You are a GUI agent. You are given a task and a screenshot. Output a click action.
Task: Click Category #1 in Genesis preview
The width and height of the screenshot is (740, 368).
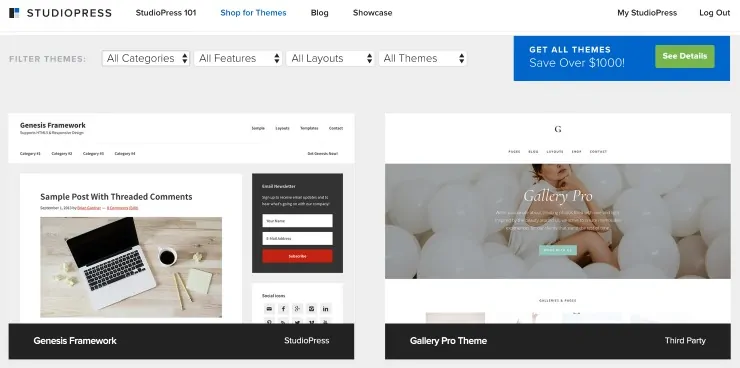[x=30, y=154]
